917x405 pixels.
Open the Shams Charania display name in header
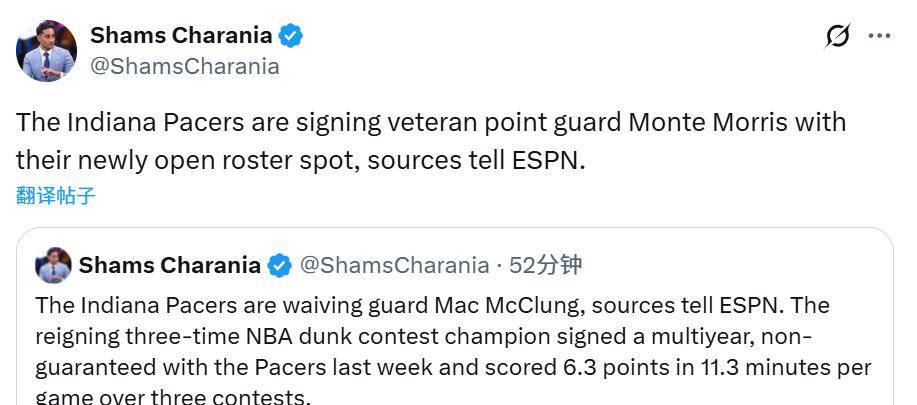point(180,36)
